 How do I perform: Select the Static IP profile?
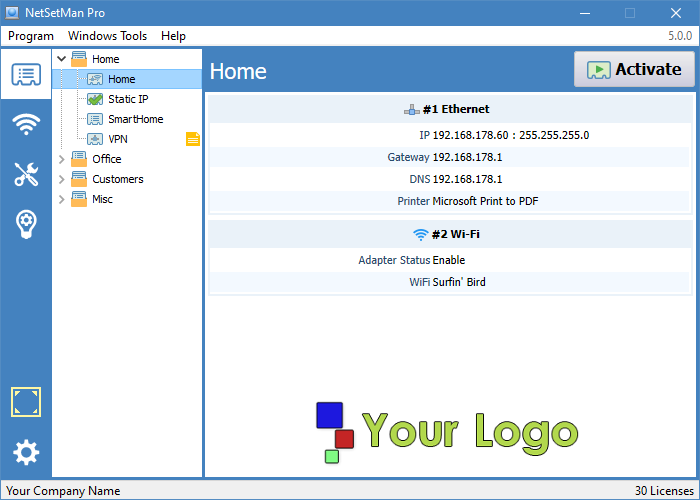(128, 99)
